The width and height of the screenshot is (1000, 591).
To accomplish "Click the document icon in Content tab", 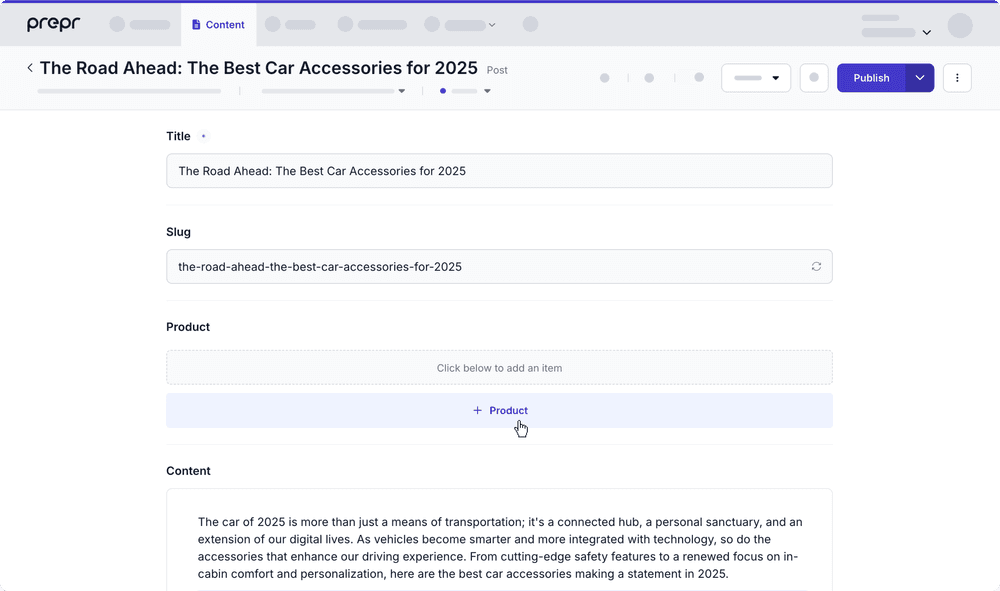I will 196,25.
